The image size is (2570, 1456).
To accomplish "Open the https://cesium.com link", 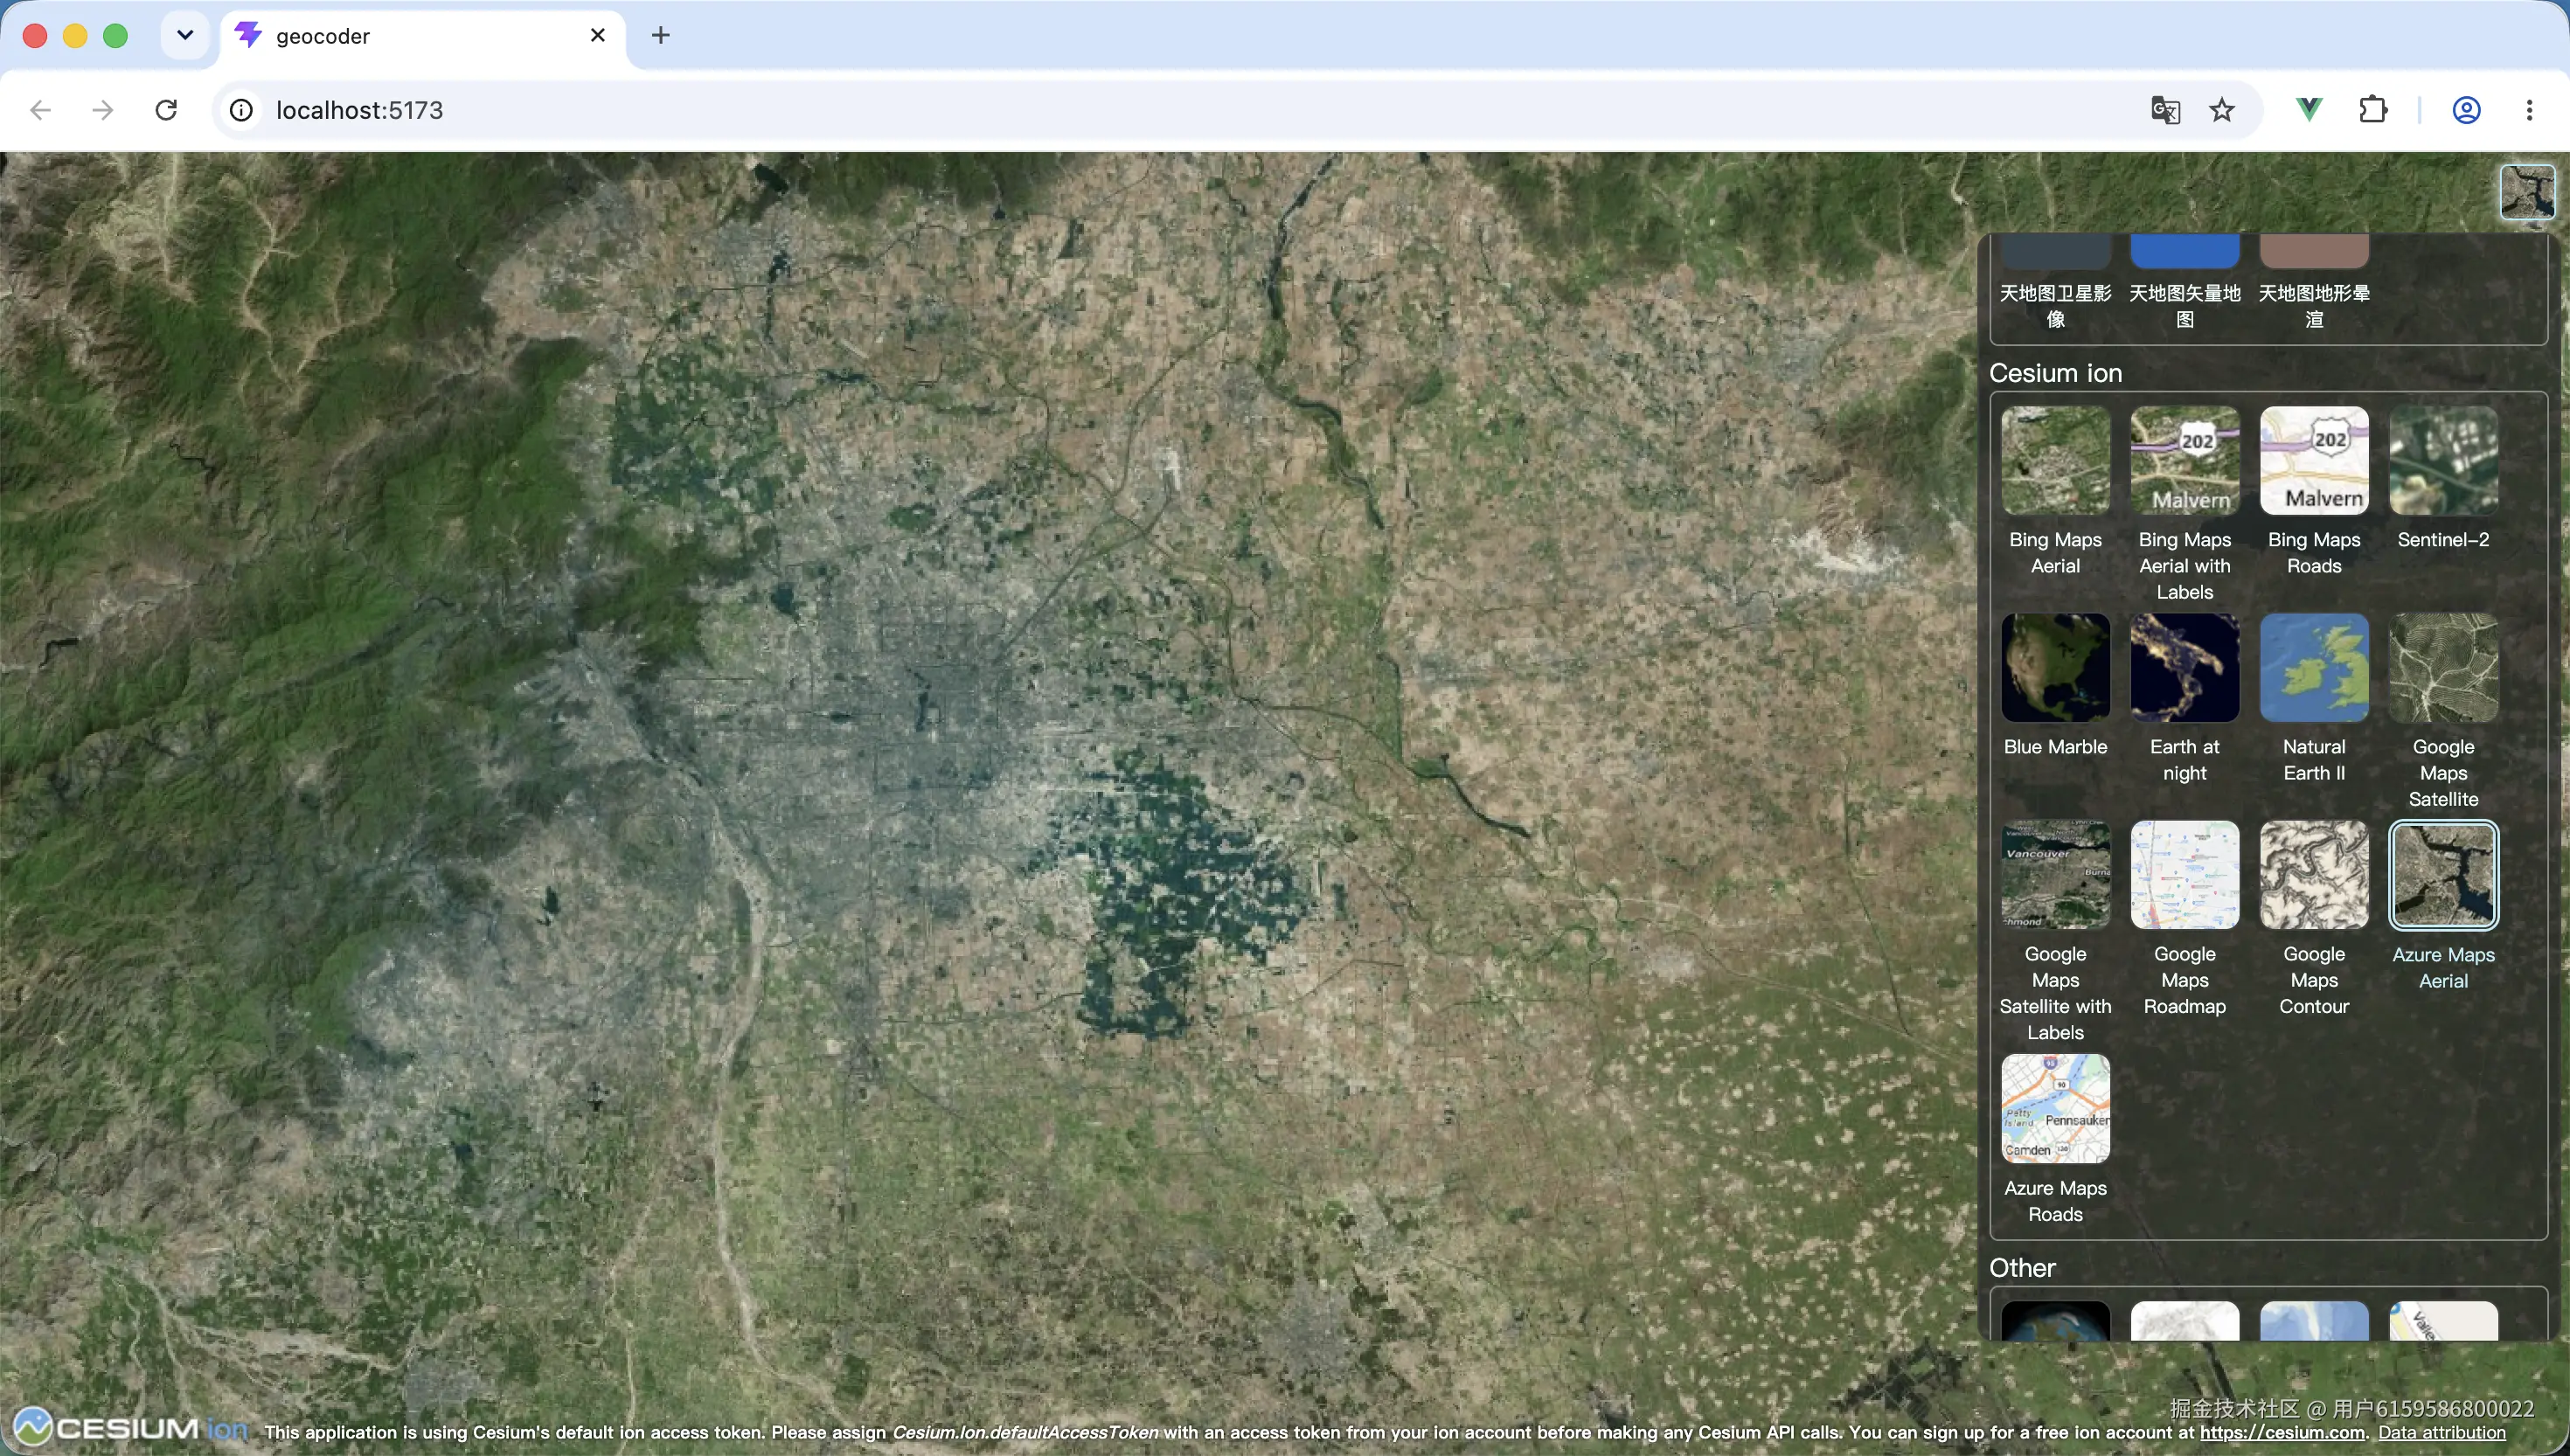I will point(2282,1432).
